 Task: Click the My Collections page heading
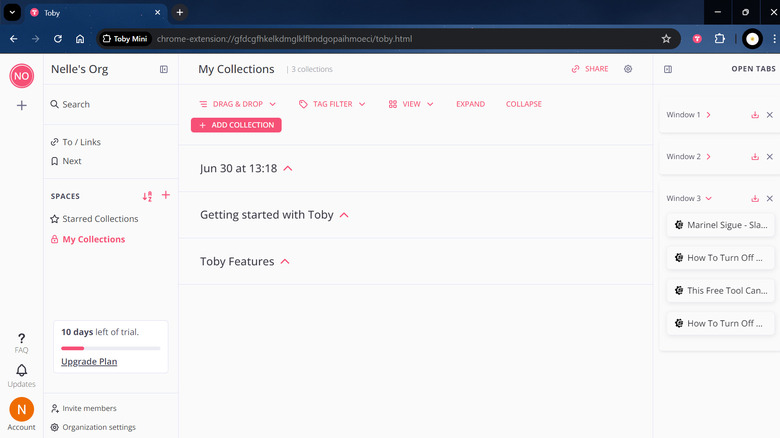236,69
